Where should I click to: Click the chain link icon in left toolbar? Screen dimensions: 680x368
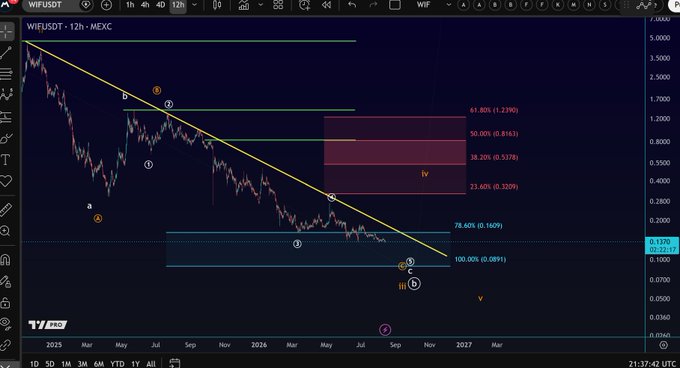click(x=6, y=345)
